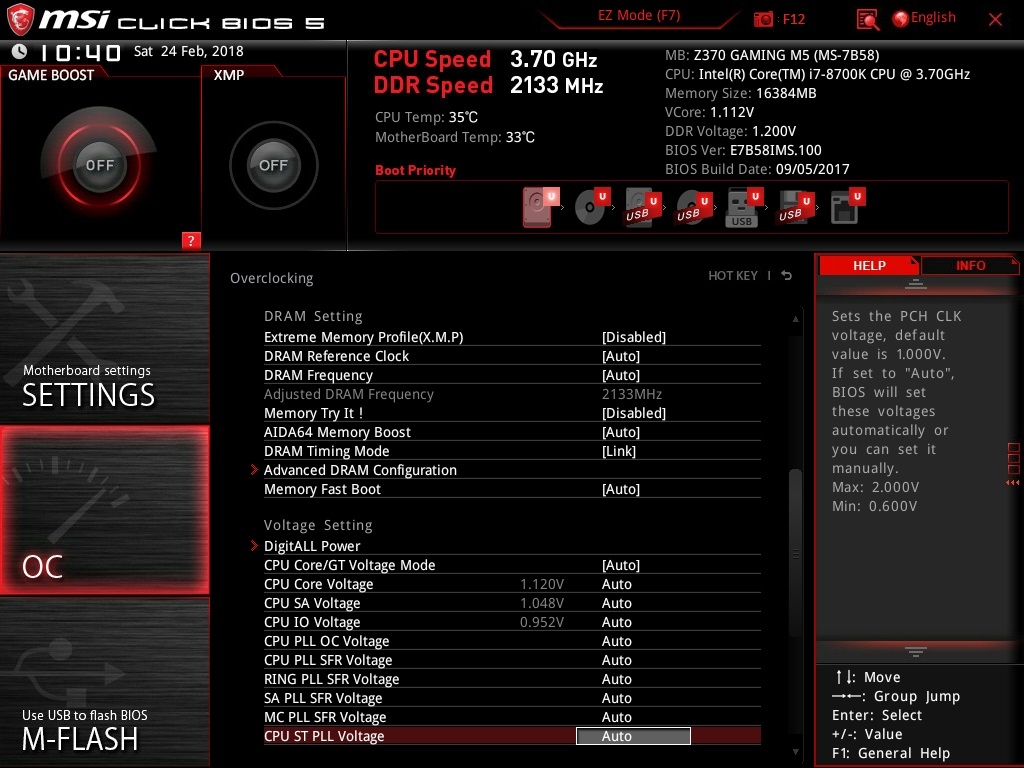
Task: Toggle the XMP OFF button
Action: (273, 165)
